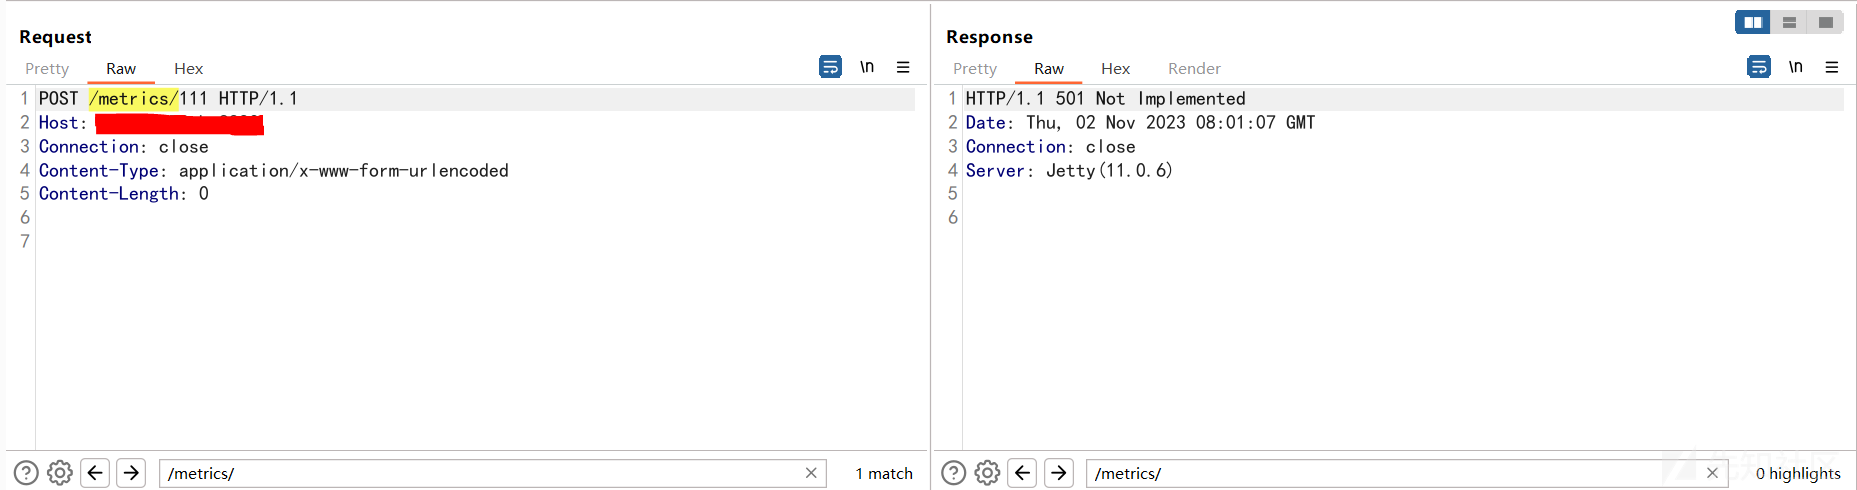Go to next match in Request search
This screenshot has height=490, width=1857.
pos(131,473)
